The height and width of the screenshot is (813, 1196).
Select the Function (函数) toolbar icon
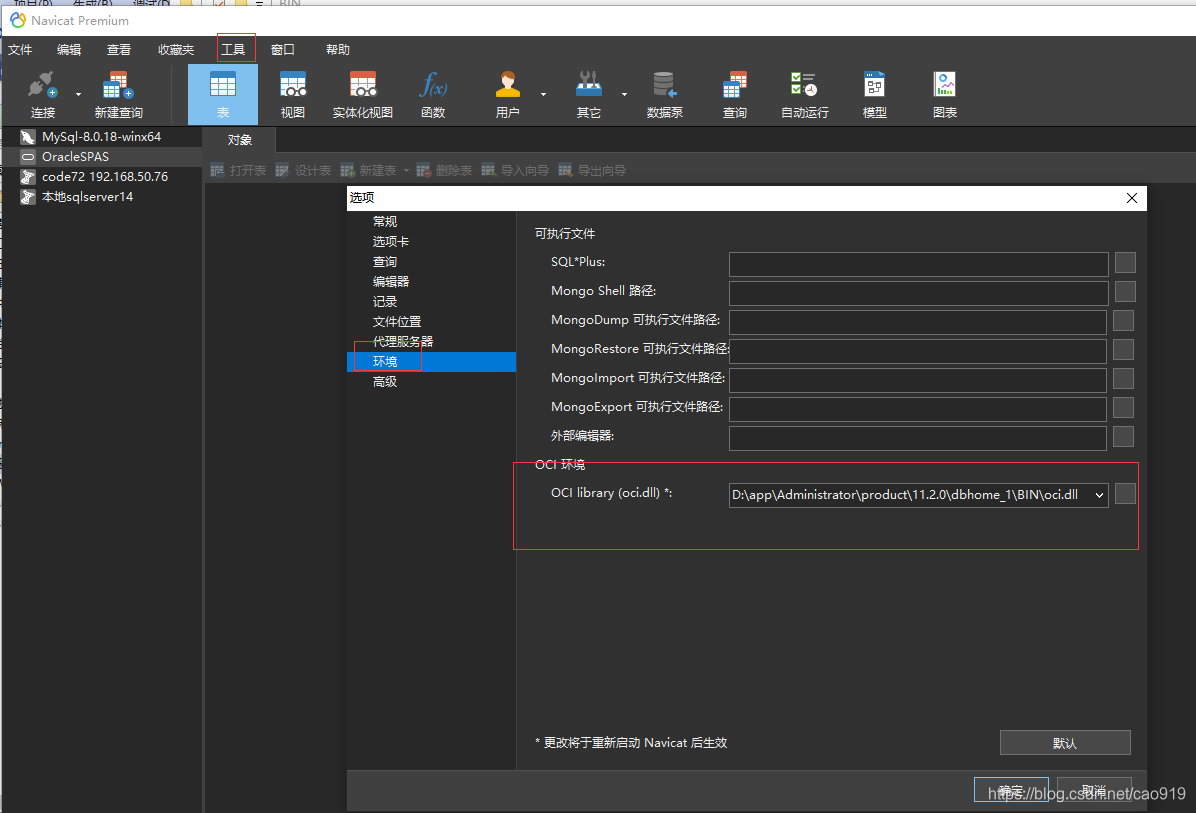click(433, 95)
